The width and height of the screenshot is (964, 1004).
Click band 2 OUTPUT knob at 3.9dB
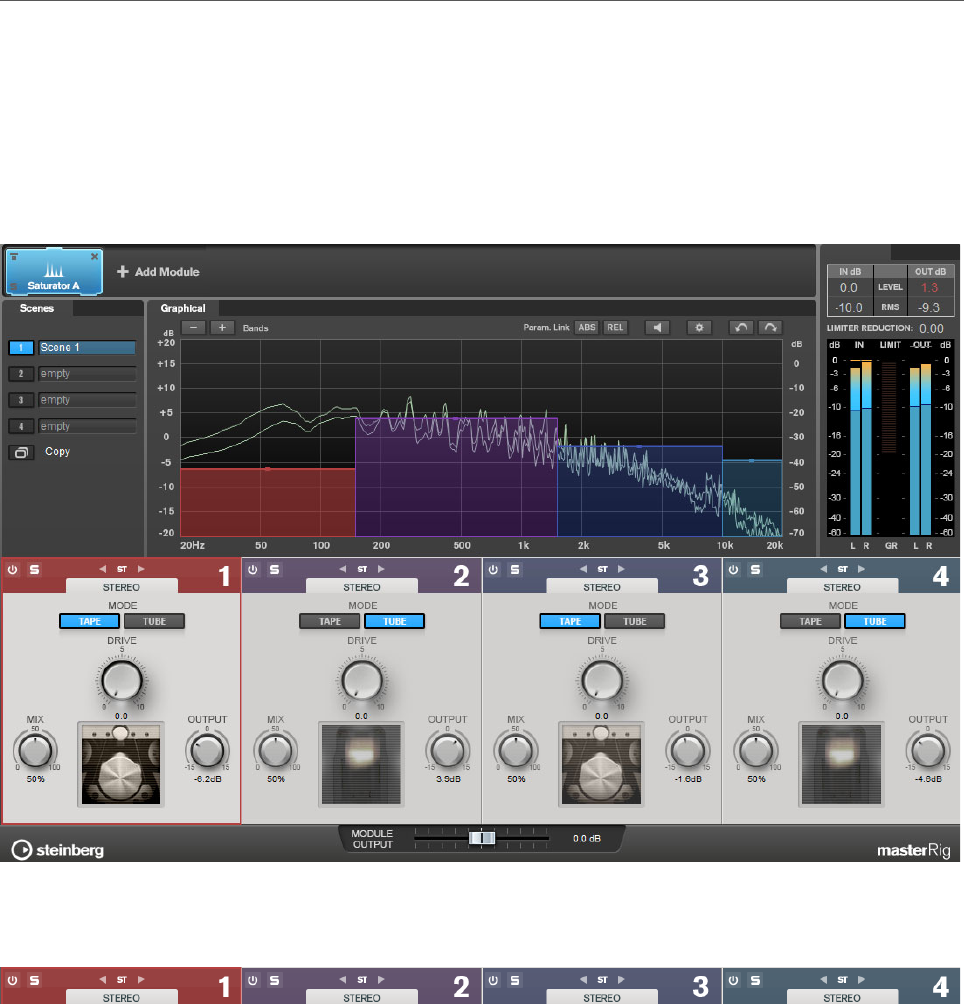(447, 751)
